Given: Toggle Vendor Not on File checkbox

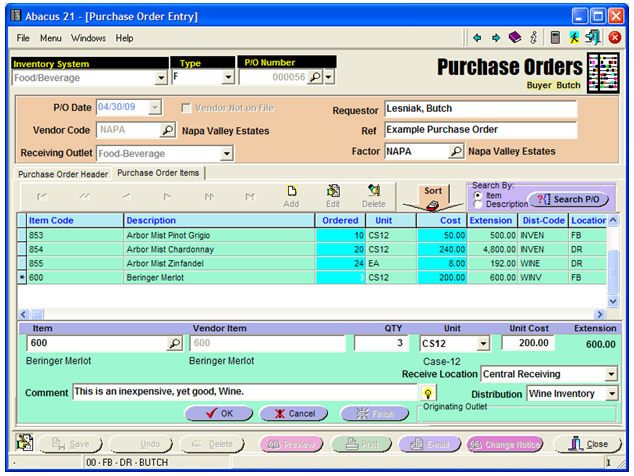Looking at the screenshot, I should click(186, 108).
